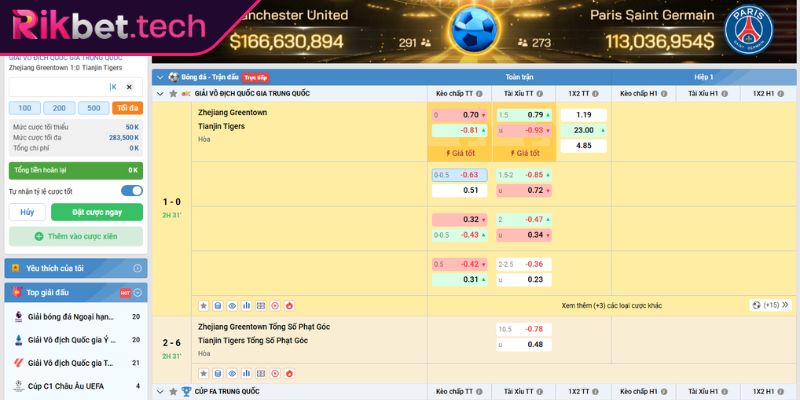The height and width of the screenshot is (400, 800).
Task: Click the Đặt cược ngay button
Action: 99,212
